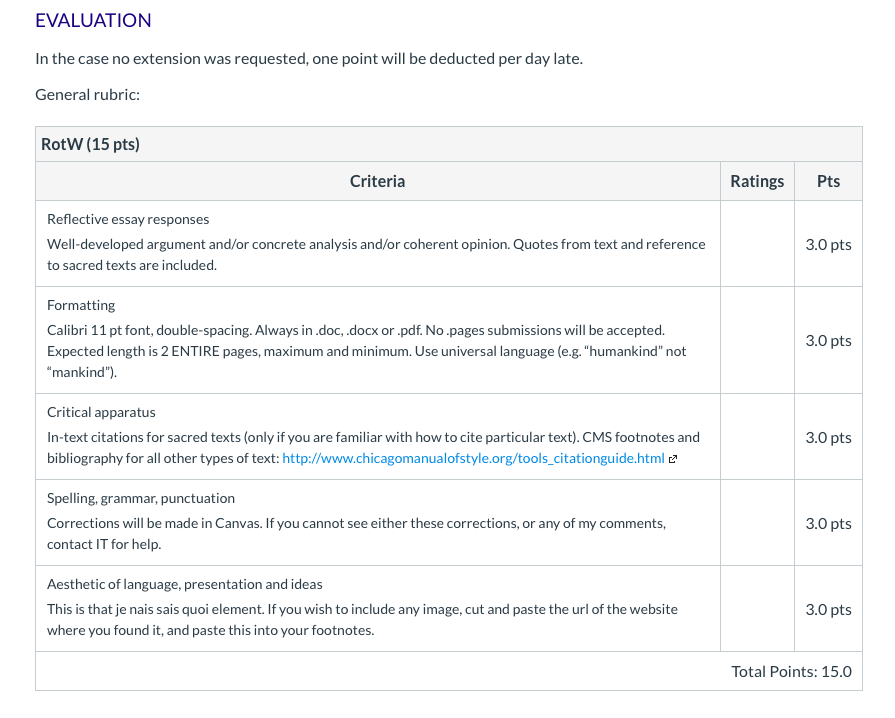The width and height of the screenshot is (895, 718).
Task: Open the Chicago Manual of Style citation guide link
Action: tap(473, 458)
